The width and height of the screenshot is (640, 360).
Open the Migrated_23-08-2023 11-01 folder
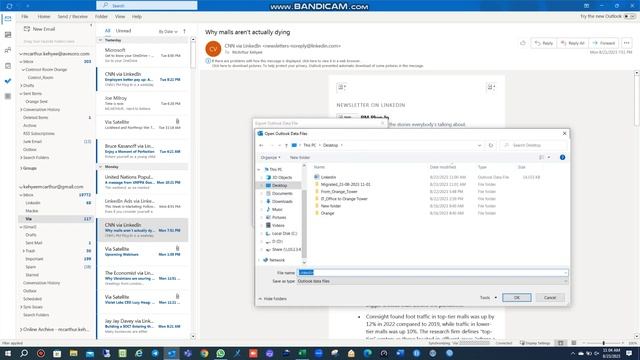coord(345,184)
